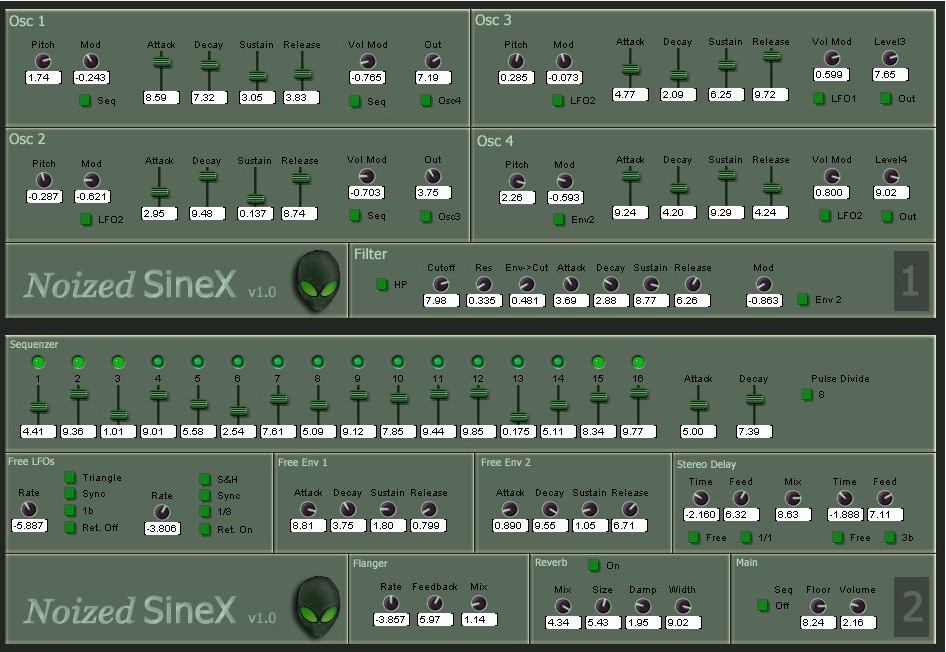Click LFO 1 rate 1b button
This screenshot has height=652, width=946.
pos(70,510)
